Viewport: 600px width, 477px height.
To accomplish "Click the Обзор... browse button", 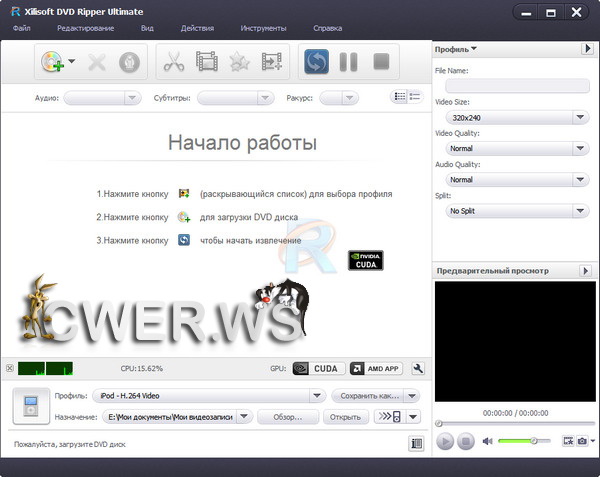I will tap(287, 417).
